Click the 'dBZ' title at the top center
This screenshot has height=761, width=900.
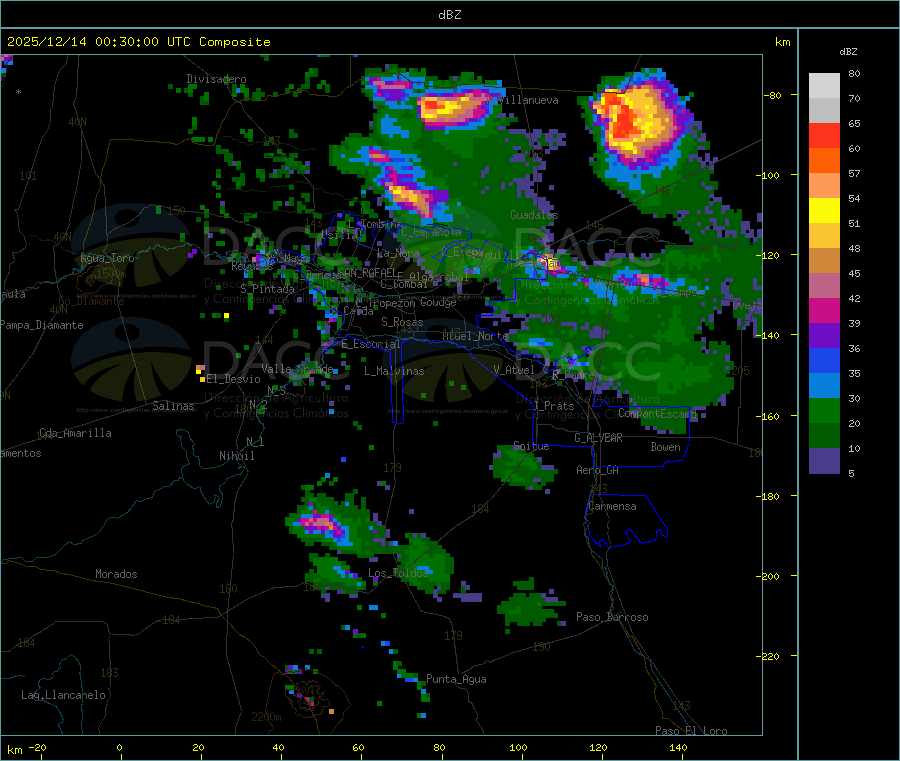(x=449, y=15)
